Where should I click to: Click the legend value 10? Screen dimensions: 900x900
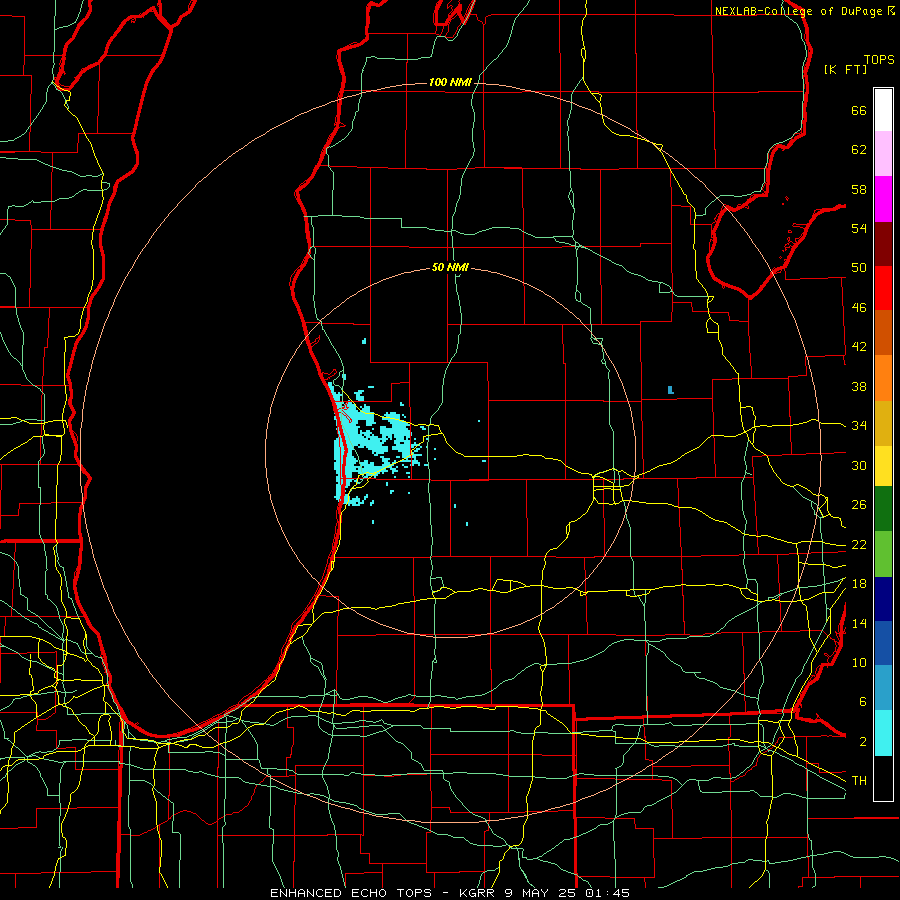(x=859, y=662)
